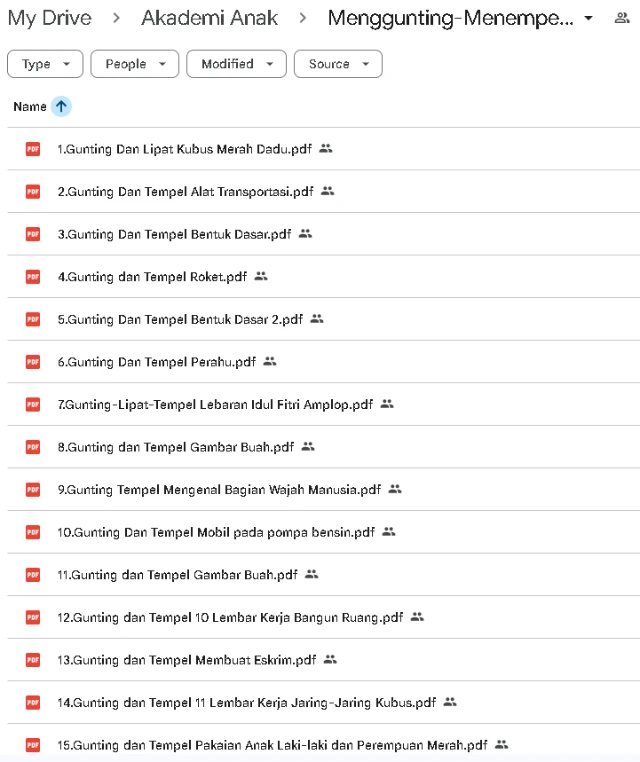Go to My Drive in breadcrumb
The image size is (640, 762).
point(50,18)
